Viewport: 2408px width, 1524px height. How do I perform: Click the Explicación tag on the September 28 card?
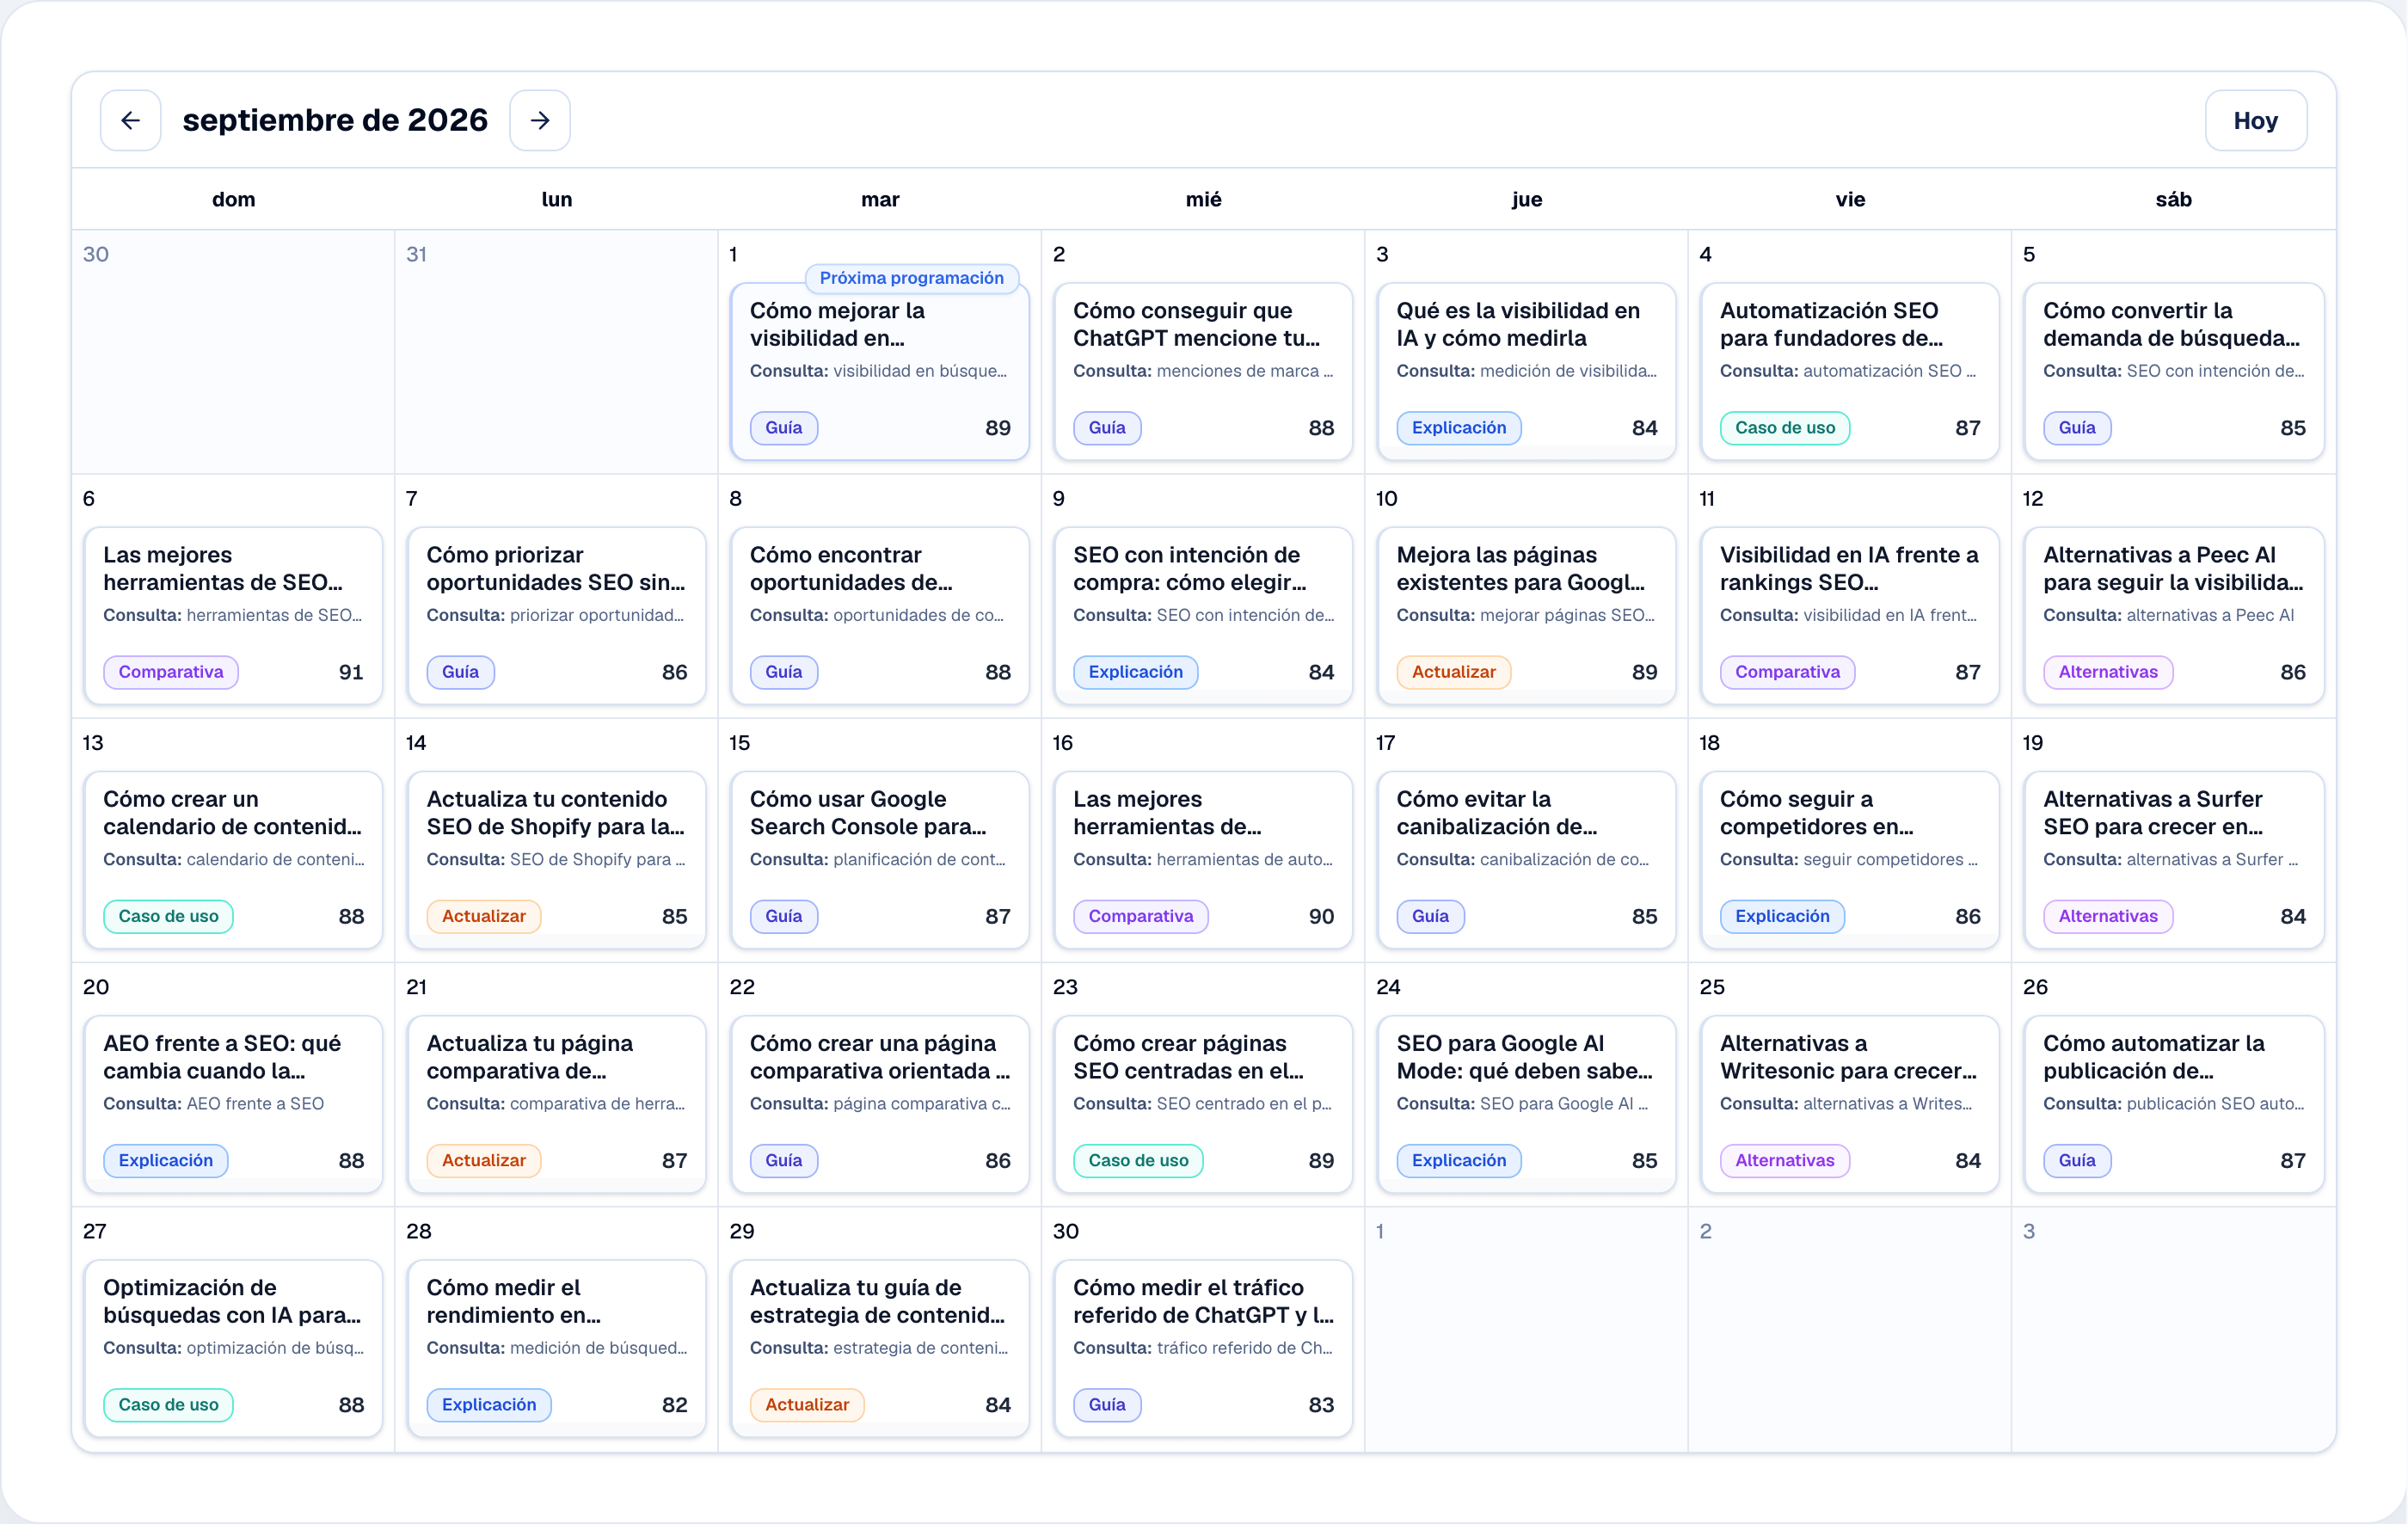tap(488, 1404)
